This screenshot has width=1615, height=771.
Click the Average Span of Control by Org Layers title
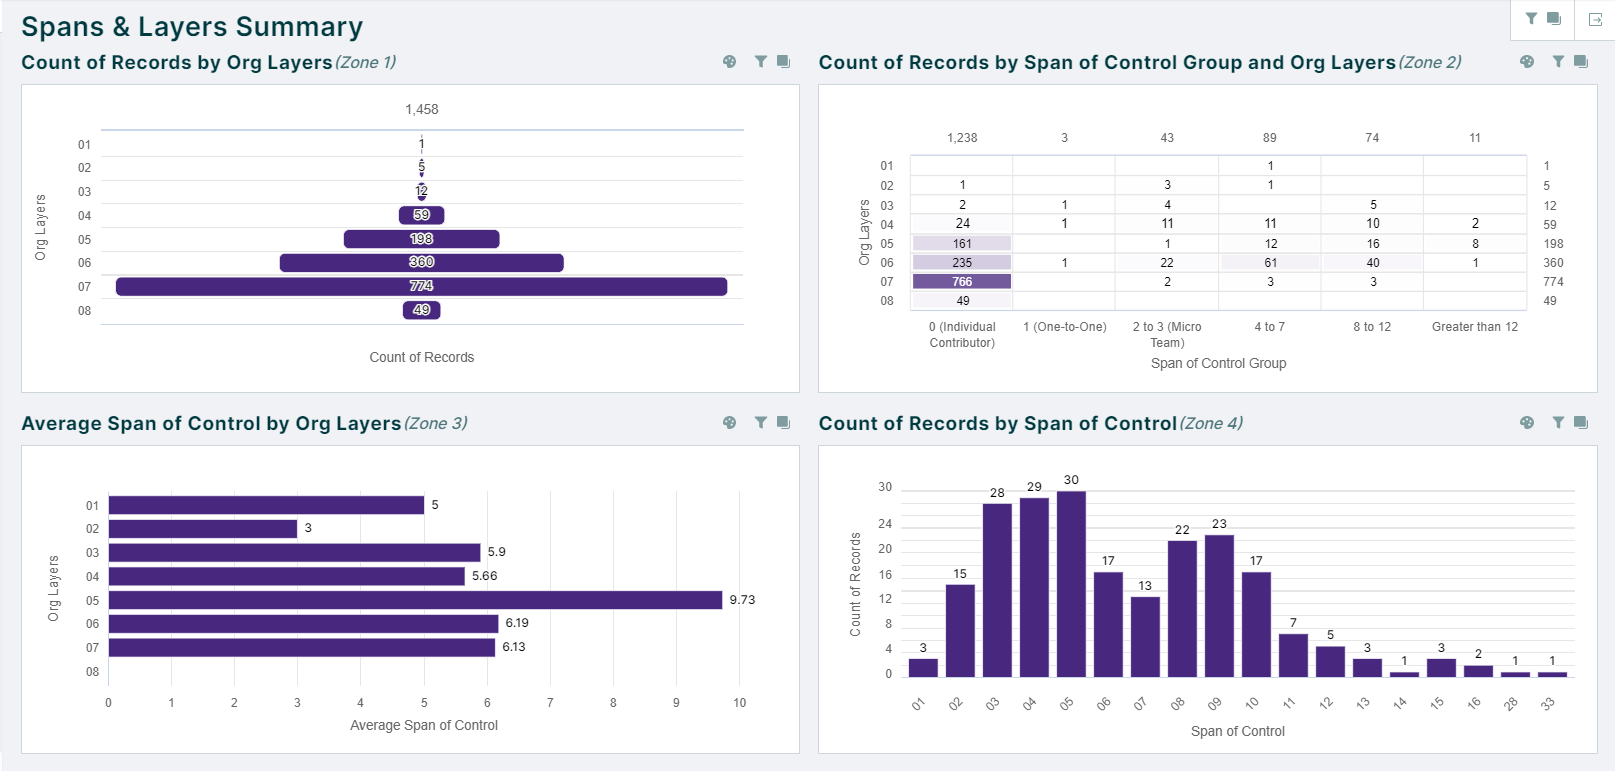pos(211,424)
